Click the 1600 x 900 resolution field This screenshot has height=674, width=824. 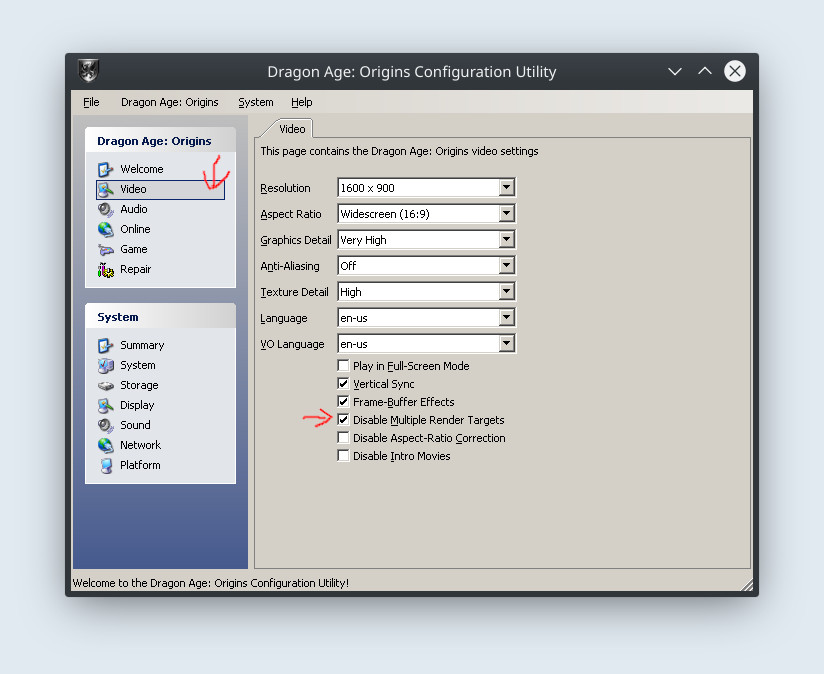click(x=419, y=188)
